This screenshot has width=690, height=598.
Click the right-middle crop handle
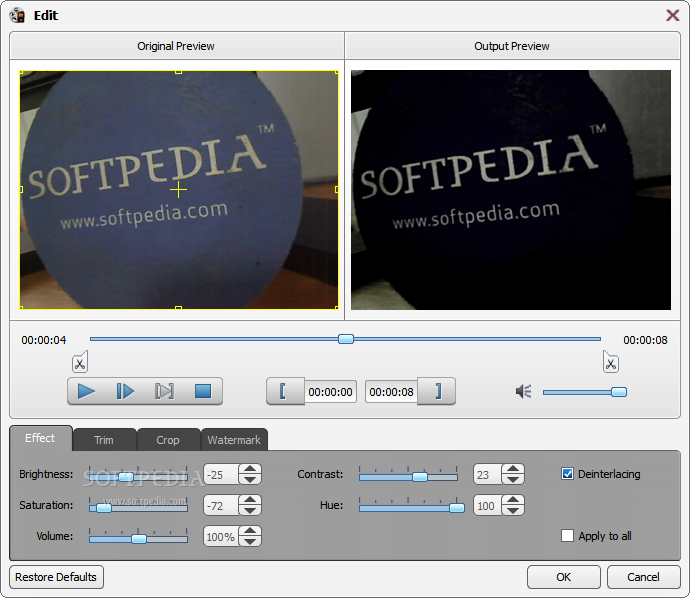point(337,190)
